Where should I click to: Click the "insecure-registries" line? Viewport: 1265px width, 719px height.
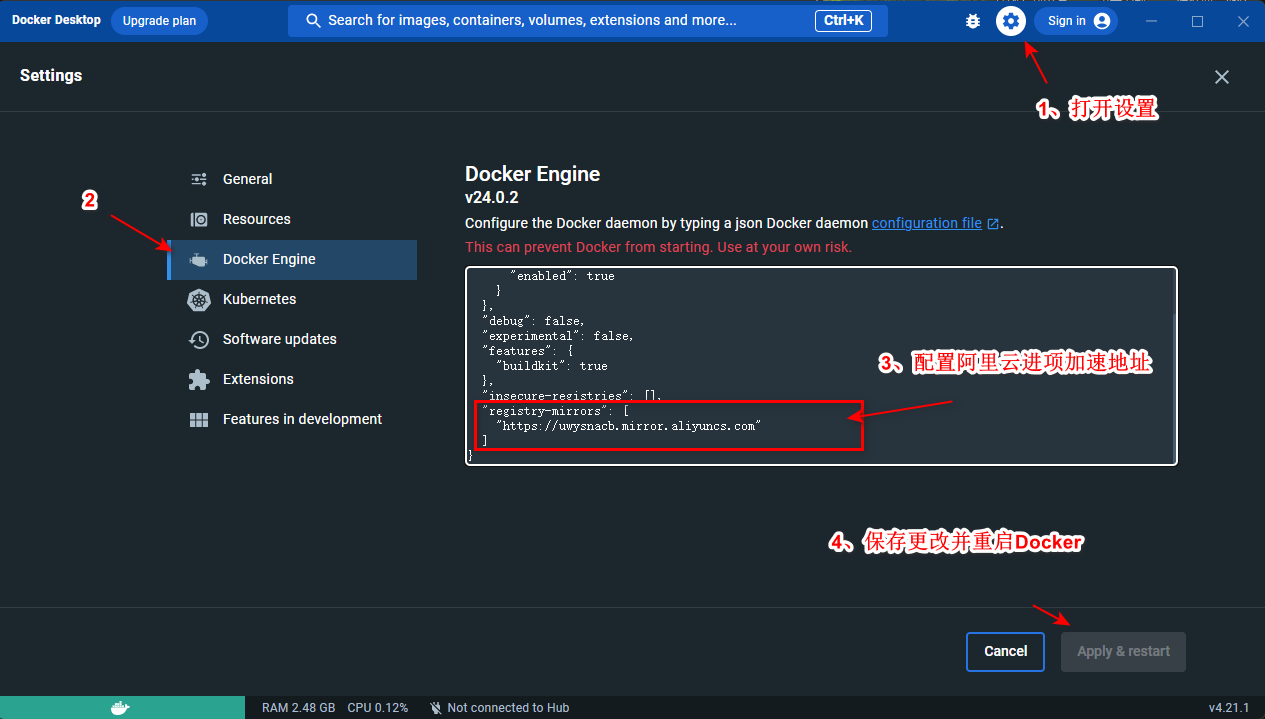(572, 395)
